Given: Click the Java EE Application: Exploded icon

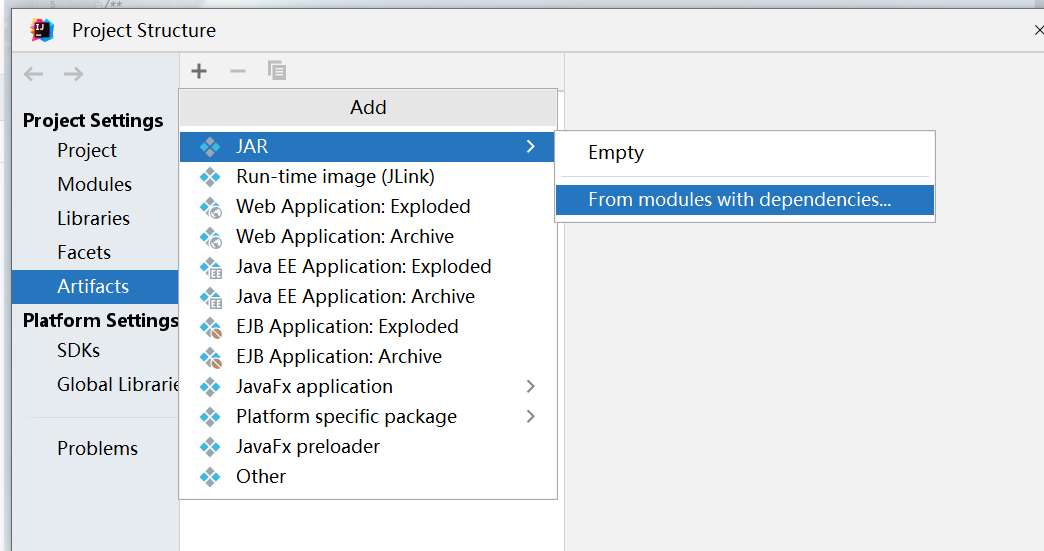Looking at the screenshot, I should (210, 267).
